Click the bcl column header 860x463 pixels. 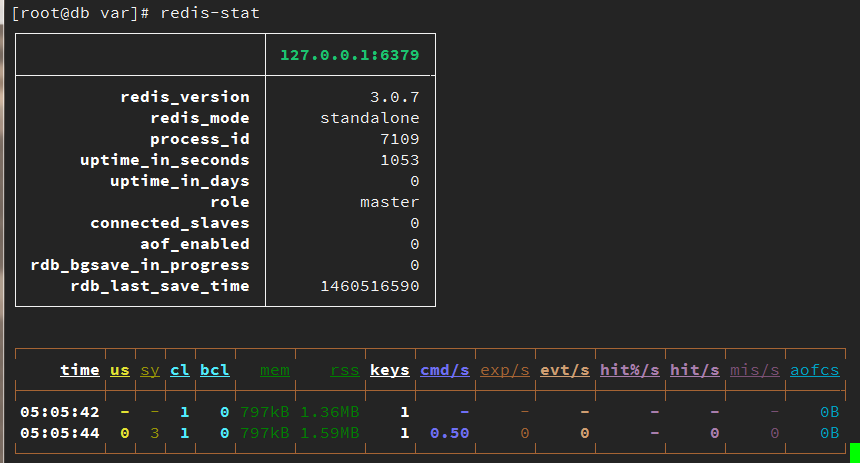pyautogui.click(x=214, y=370)
